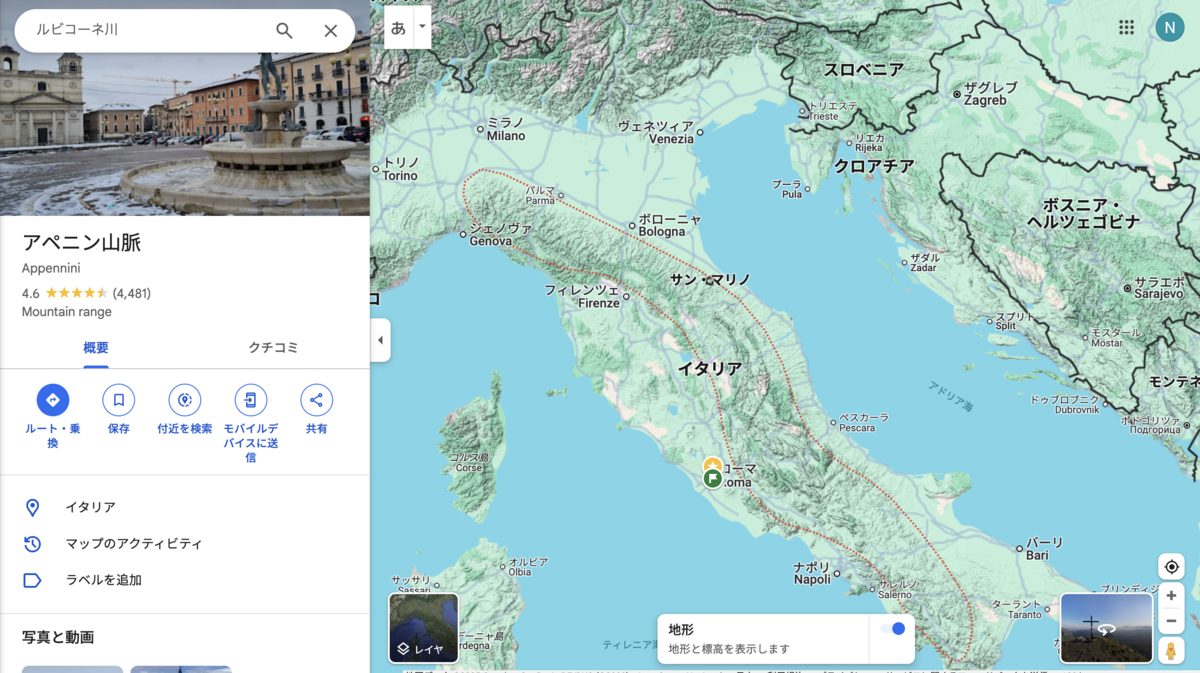The height and width of the screenshot is (673, 1200).
Task: Select the 付近を検索 nearby icon
Action: 184,400
